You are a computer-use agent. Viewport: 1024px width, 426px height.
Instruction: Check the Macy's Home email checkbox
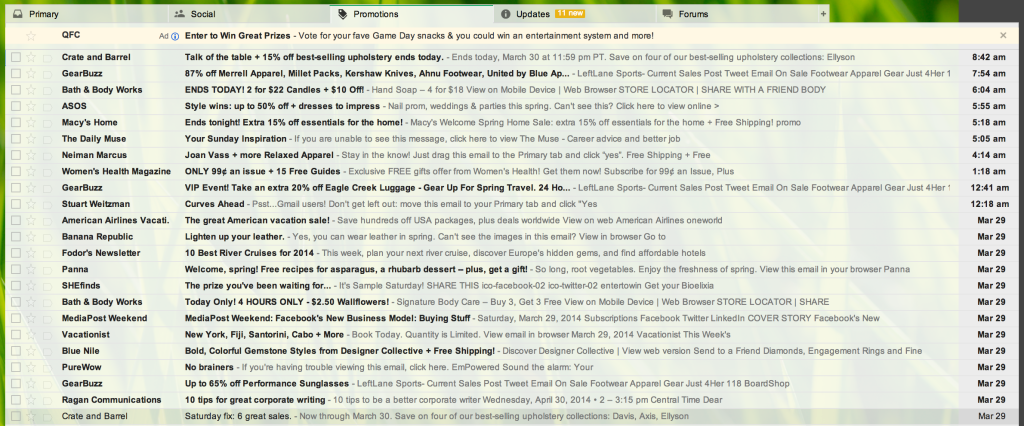(x=16, y=122)
